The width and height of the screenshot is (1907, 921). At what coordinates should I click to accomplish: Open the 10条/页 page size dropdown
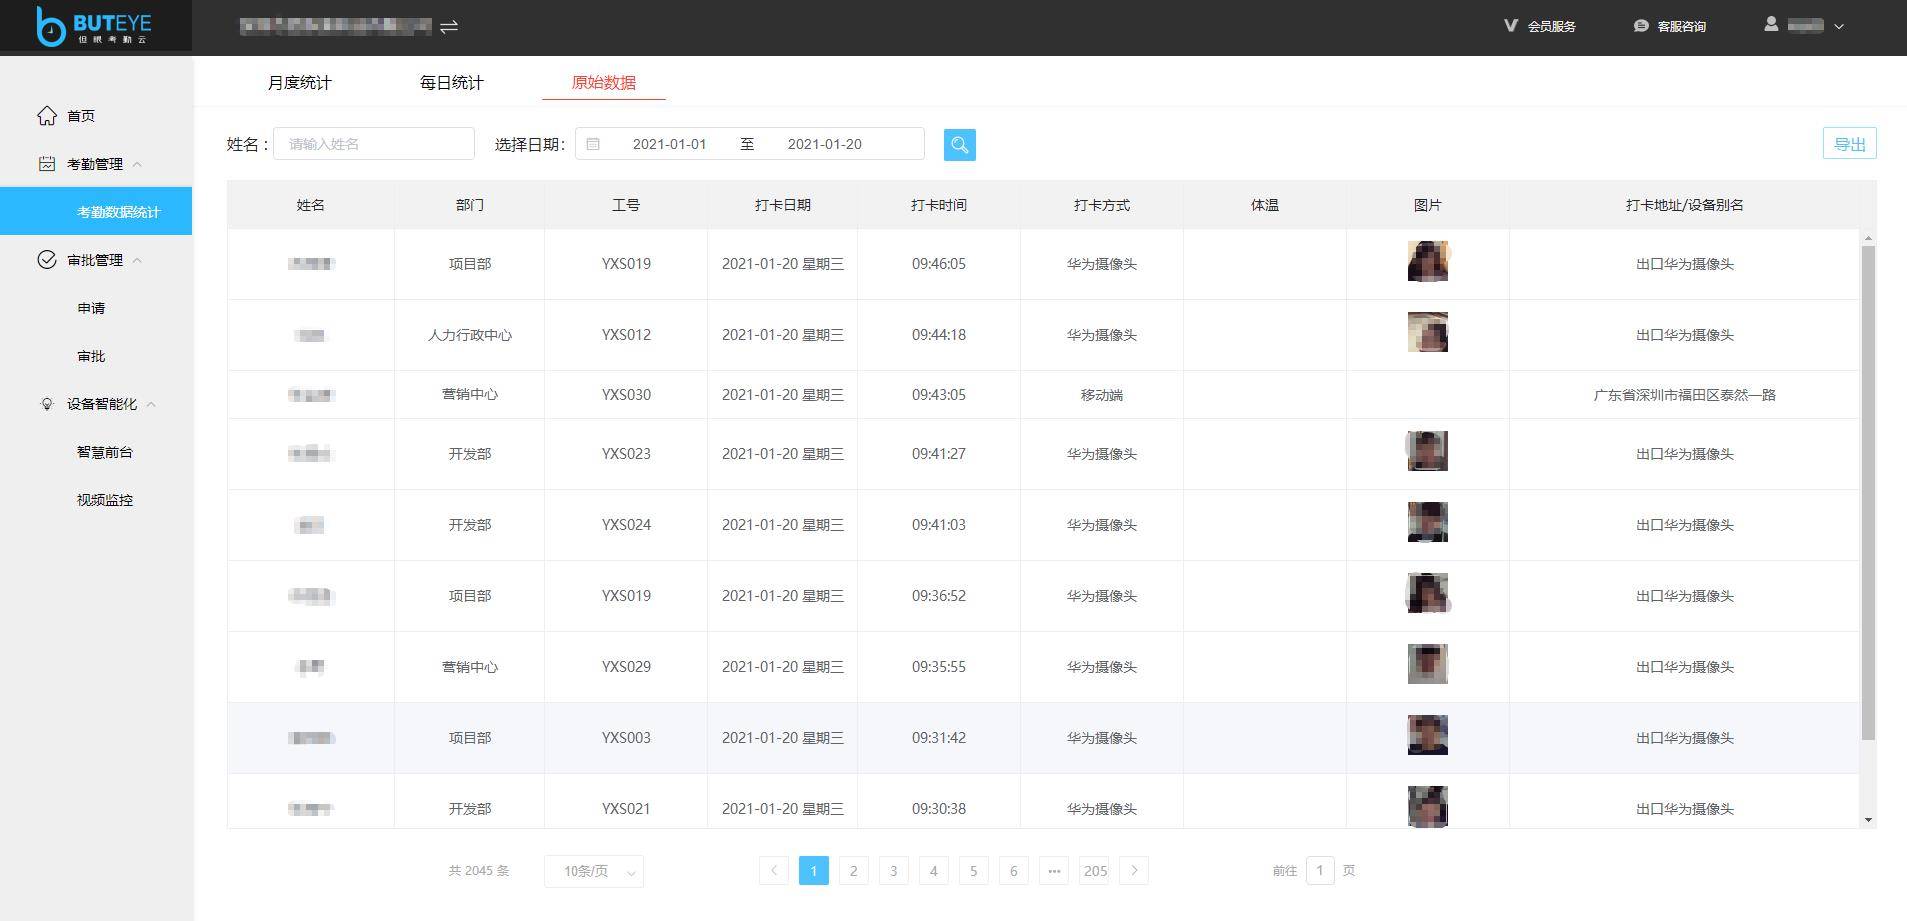coord(593,871)
